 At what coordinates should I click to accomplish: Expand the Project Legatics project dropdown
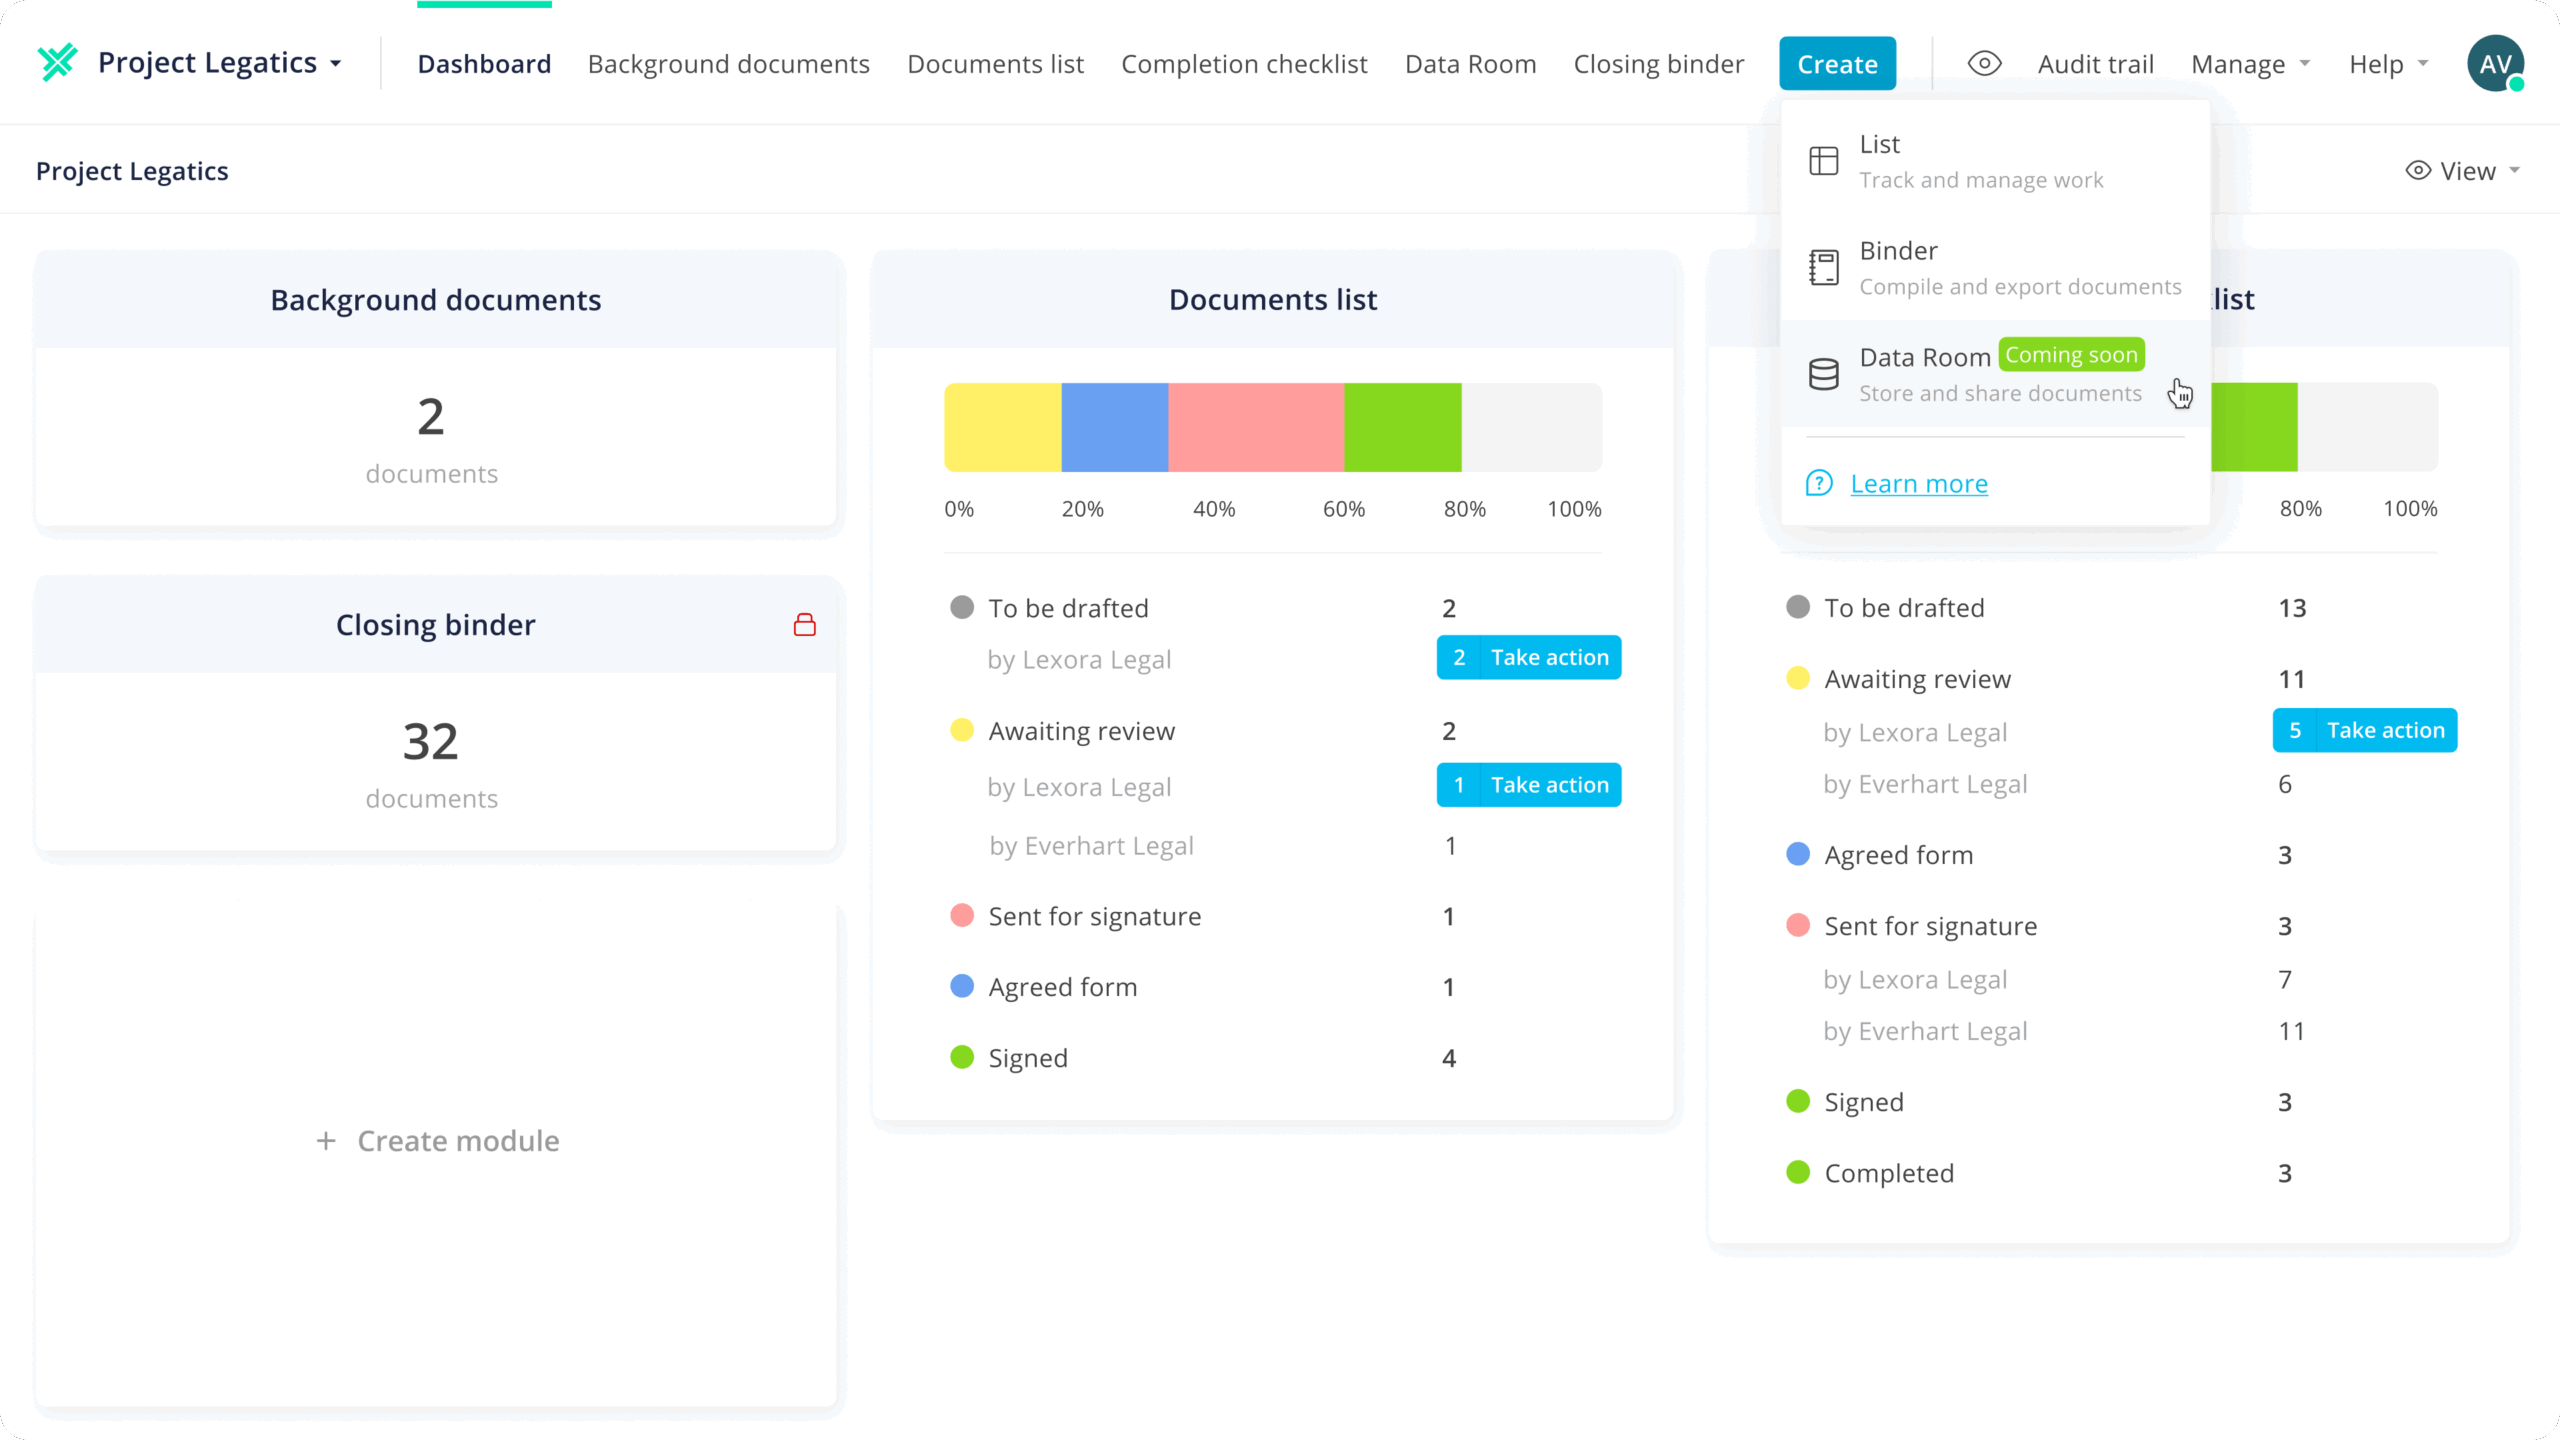point(219,63)
